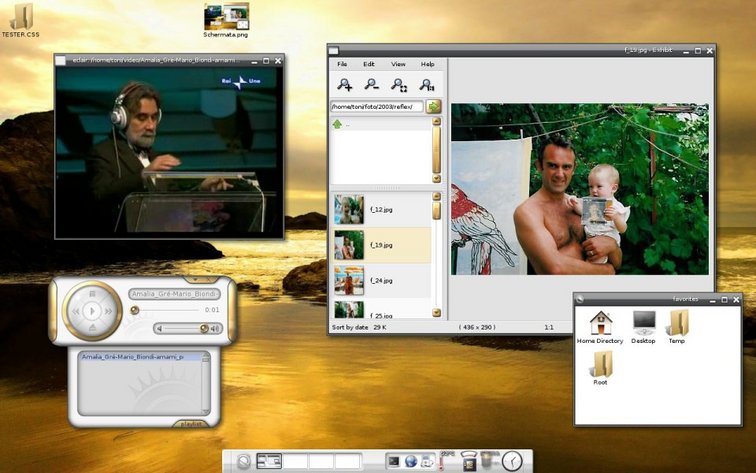The width and height of the screenshot is (756, 473).
Task: Click the directory list scroll down arrow
Action: tap(437, 178)
